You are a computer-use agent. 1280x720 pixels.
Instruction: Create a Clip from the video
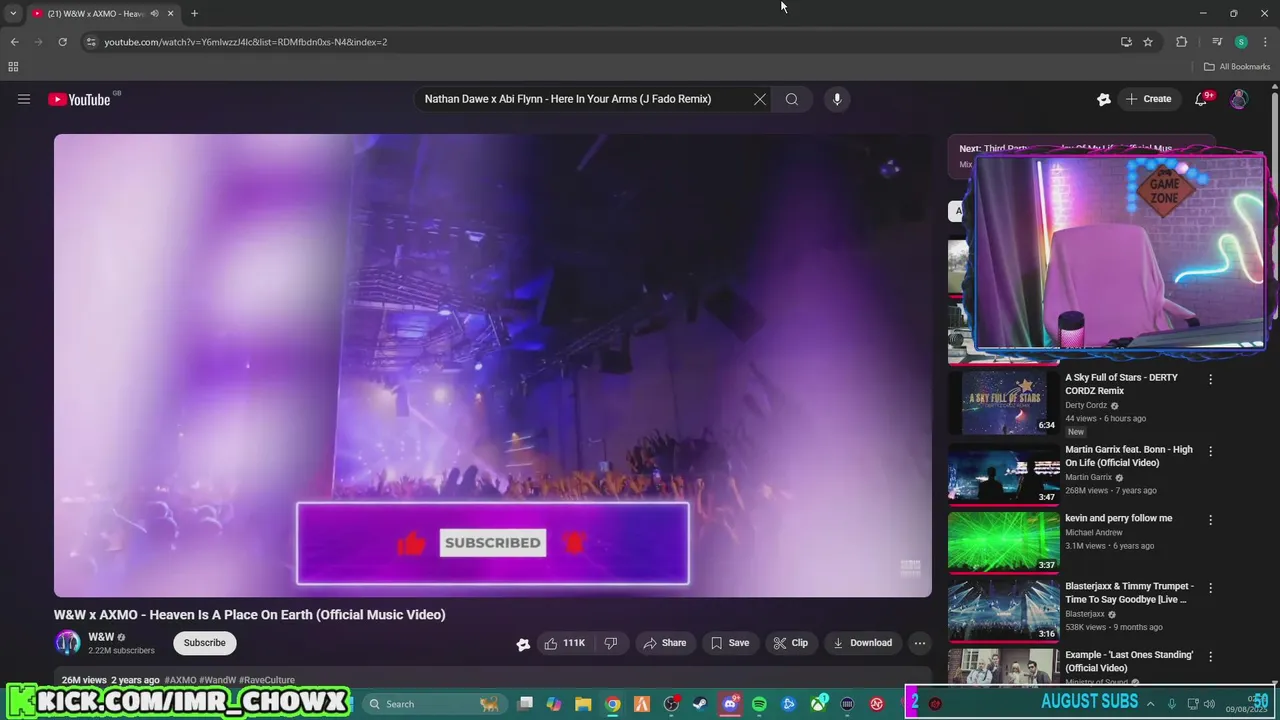point(789,643)
